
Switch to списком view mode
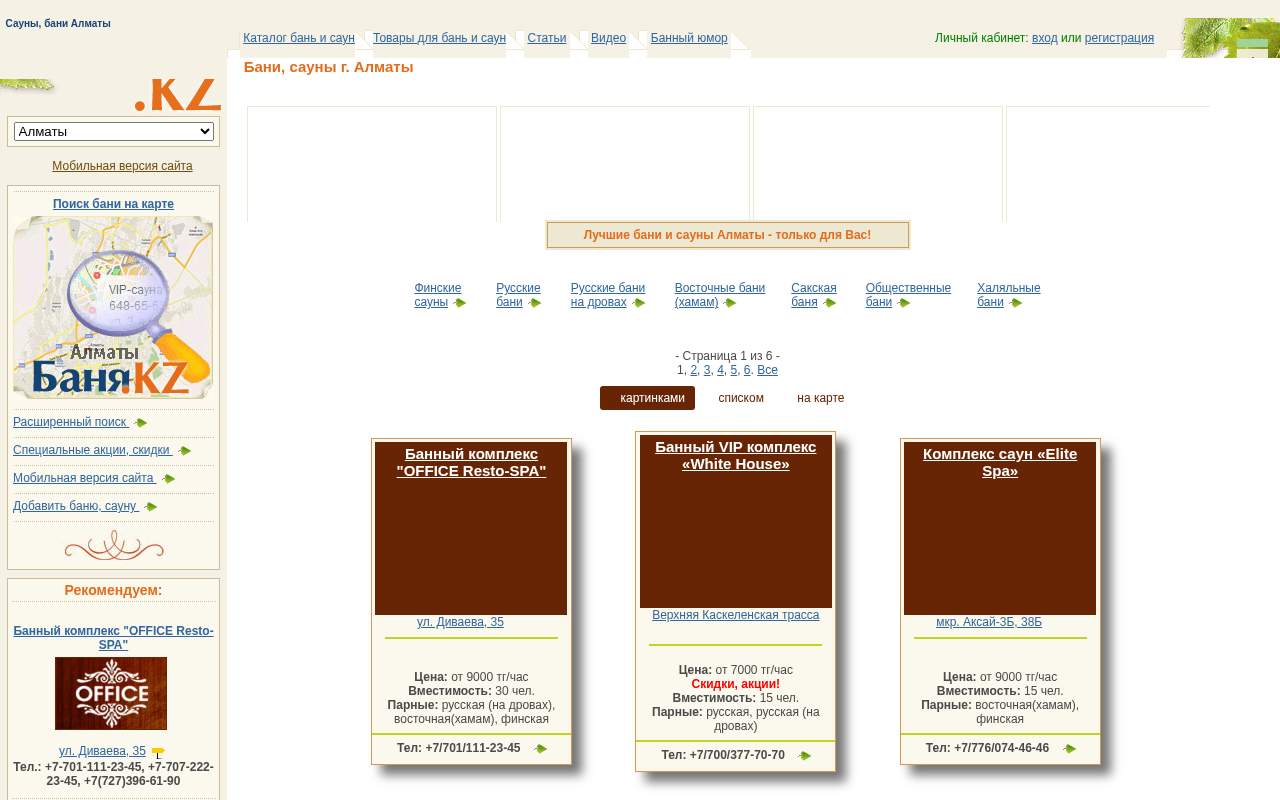click(x=741, y=398)
